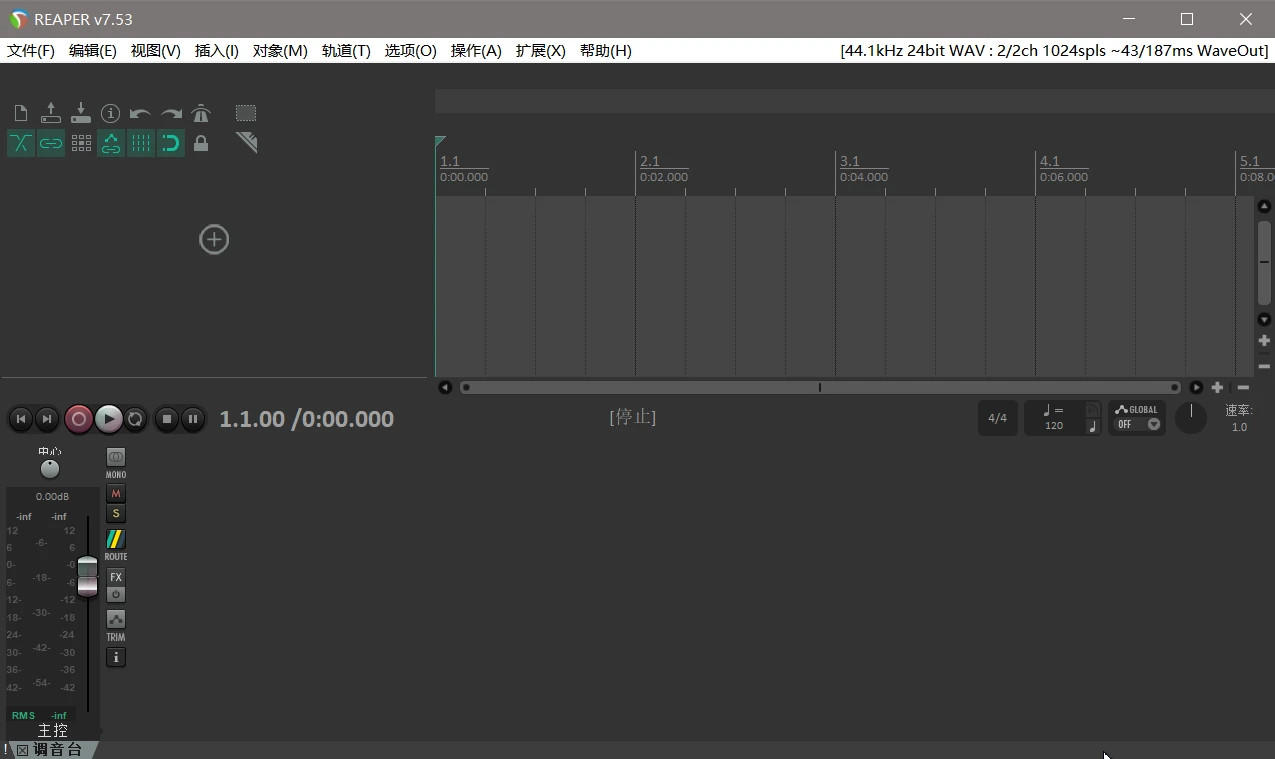Mute the master track with M
This screenshot has height=759, width=1275.
116,493
